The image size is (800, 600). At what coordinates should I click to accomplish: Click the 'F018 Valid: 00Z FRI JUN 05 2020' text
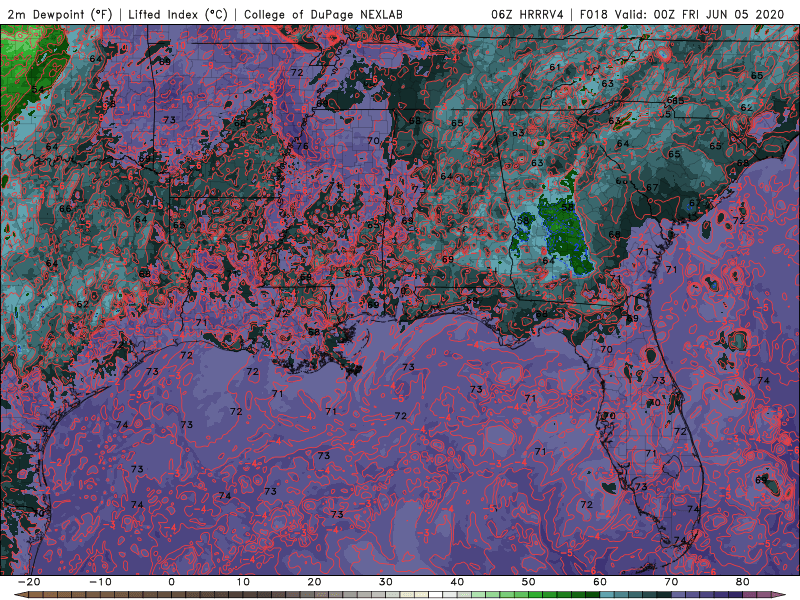point(682,14)
